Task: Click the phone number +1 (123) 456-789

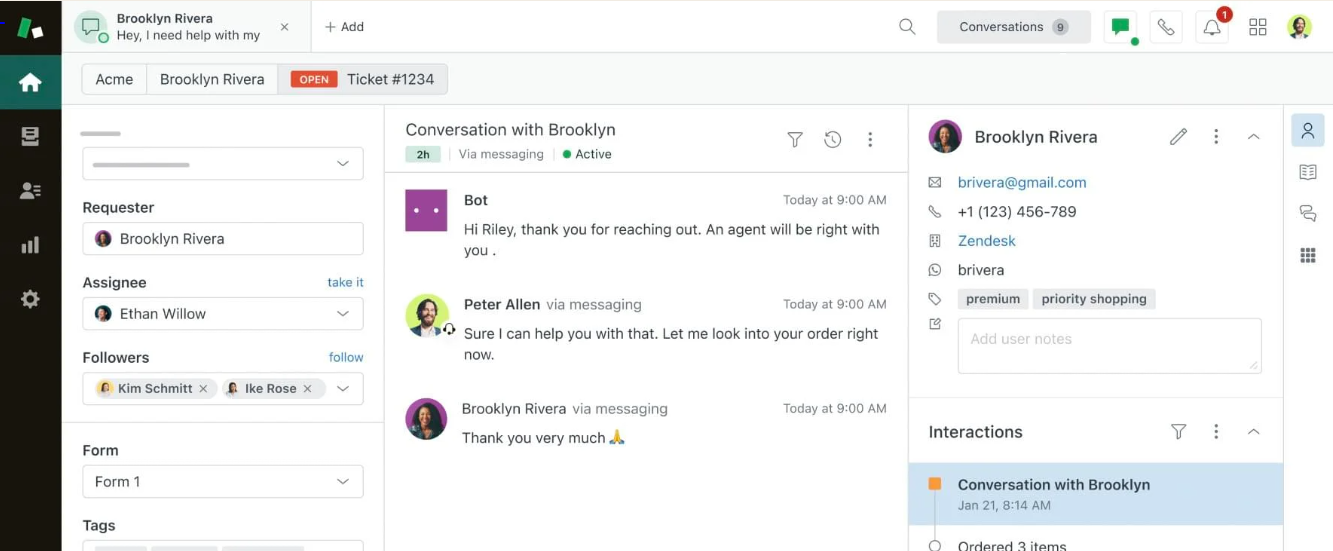Action: tap(1017, 212)
